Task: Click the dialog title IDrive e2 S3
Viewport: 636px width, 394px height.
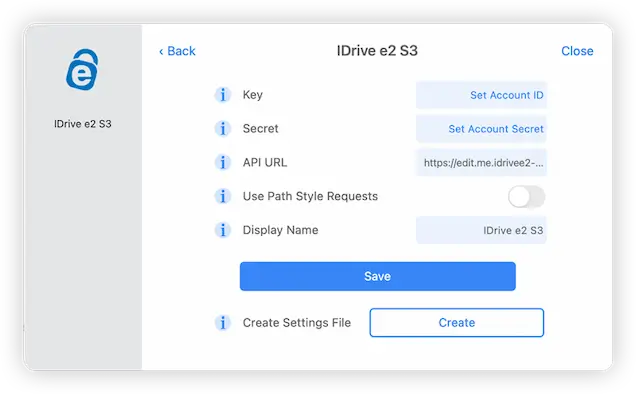Action: tap(377, 51)
